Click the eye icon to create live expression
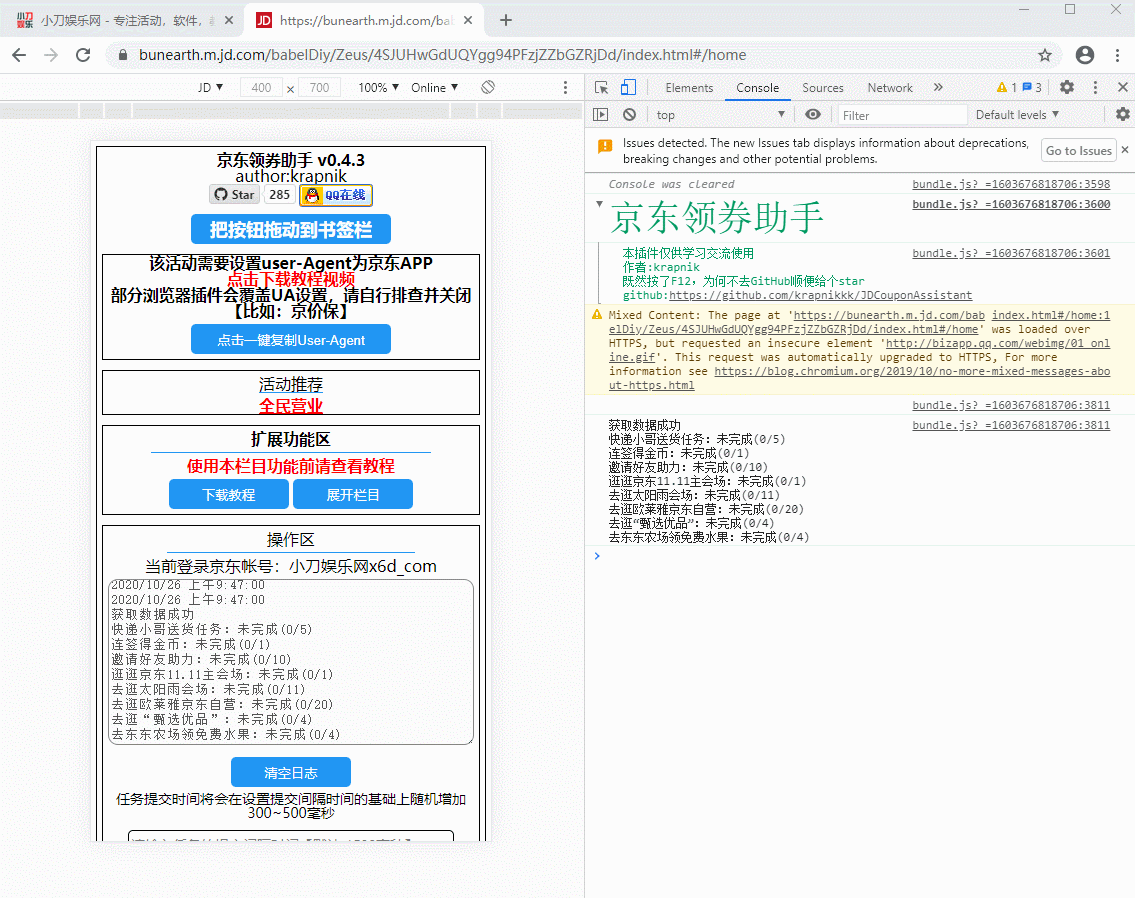This screenshot has height=898, width=1135. 812,114
